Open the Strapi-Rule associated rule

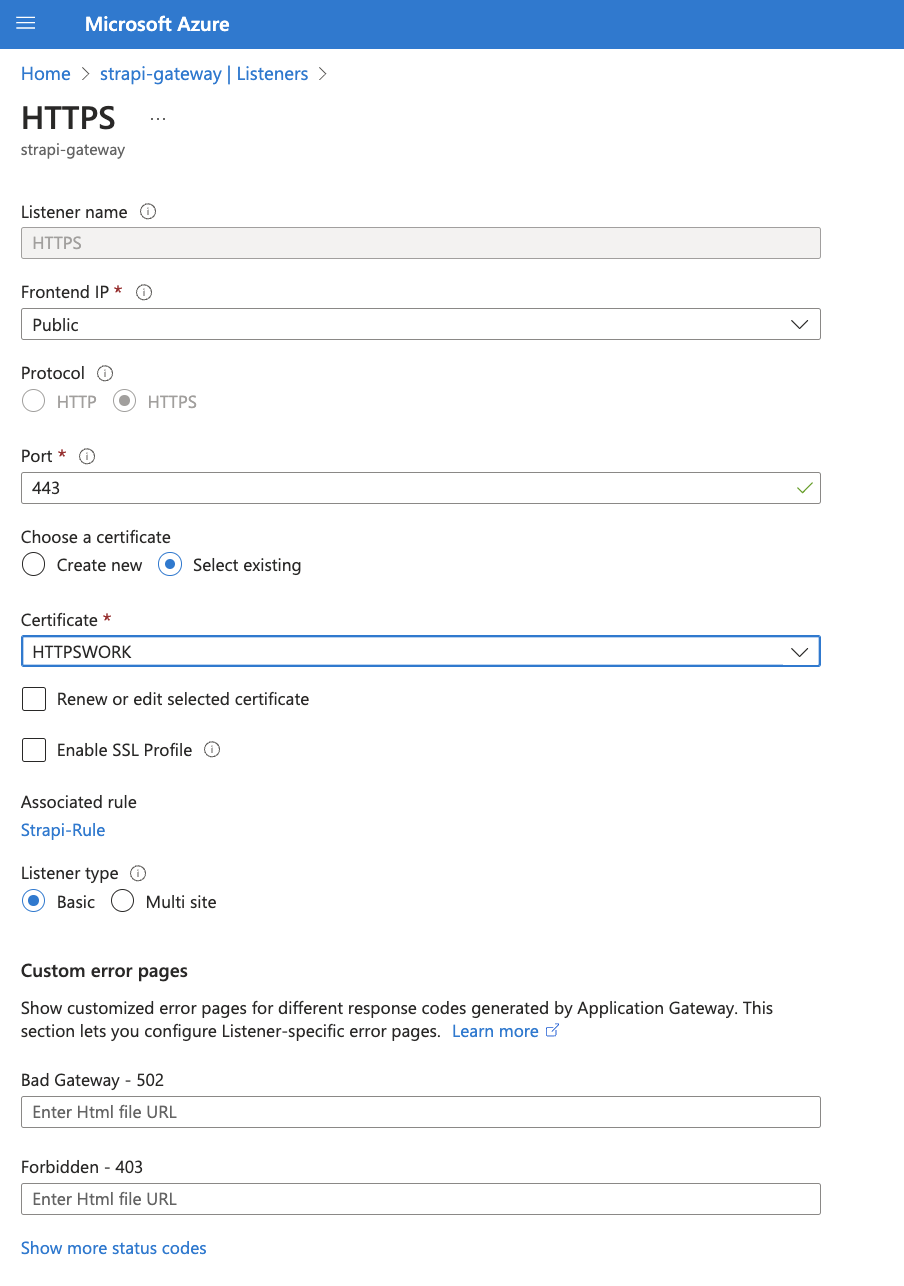(62, 829)
